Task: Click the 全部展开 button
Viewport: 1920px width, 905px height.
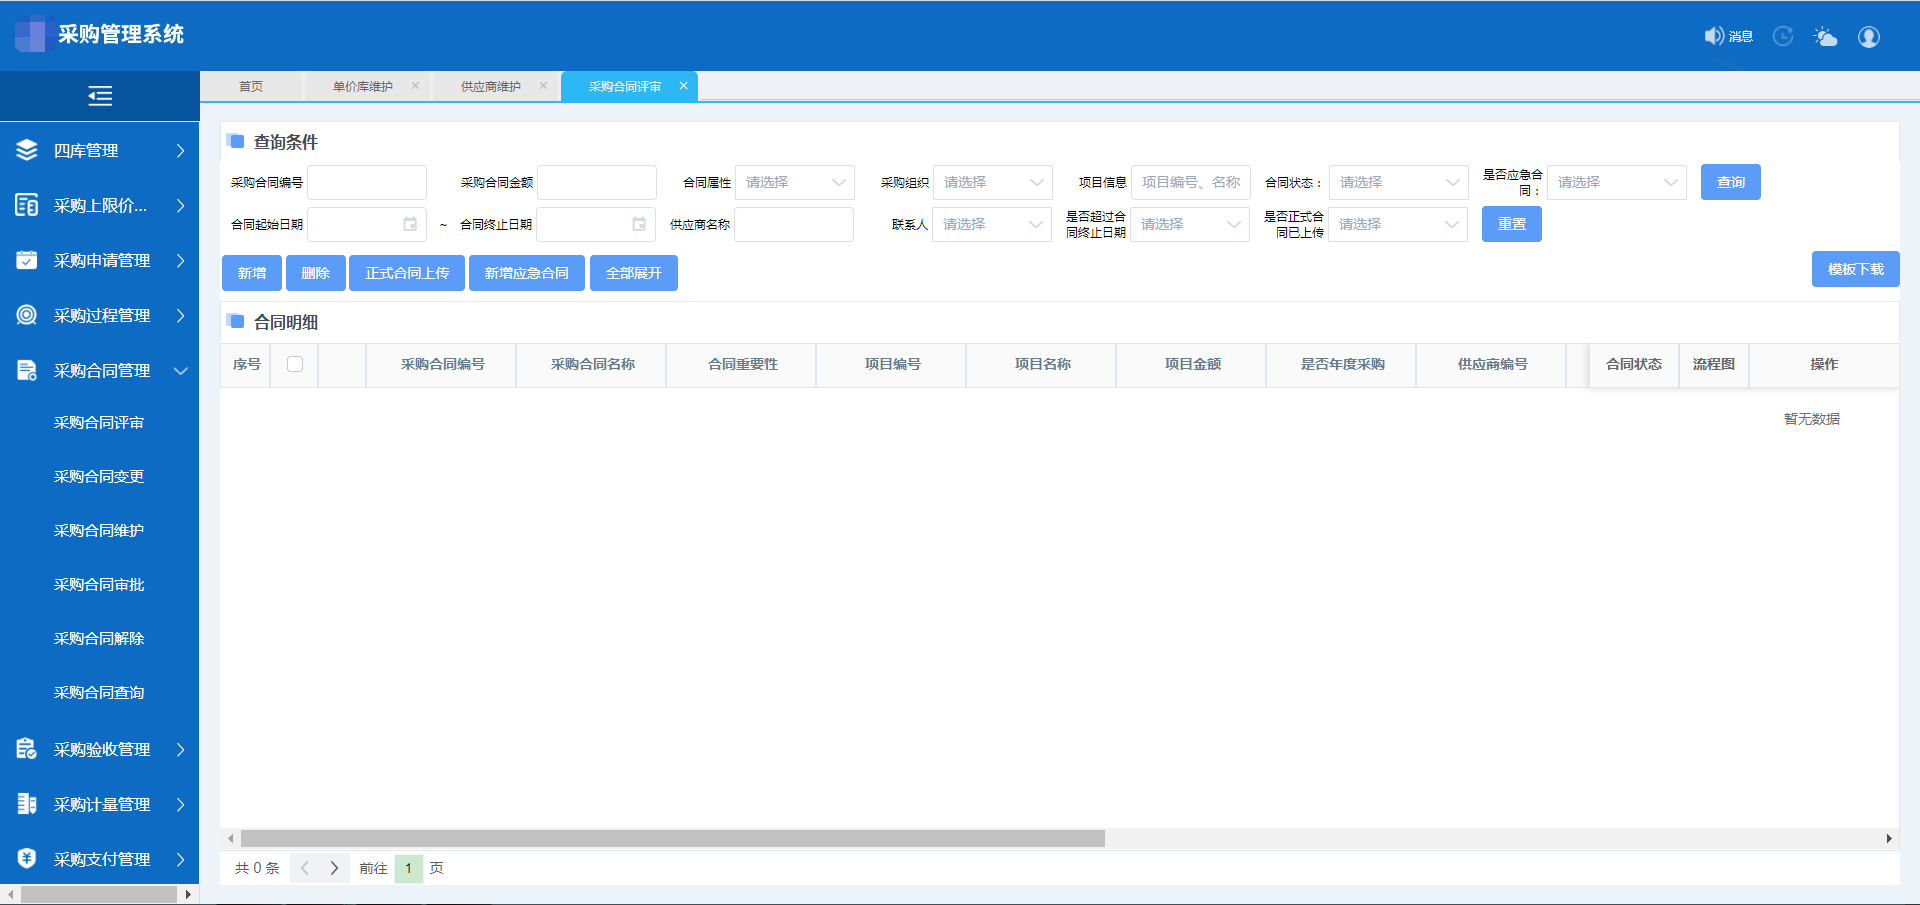Action: pyautogui.click(x=634, y=273)
